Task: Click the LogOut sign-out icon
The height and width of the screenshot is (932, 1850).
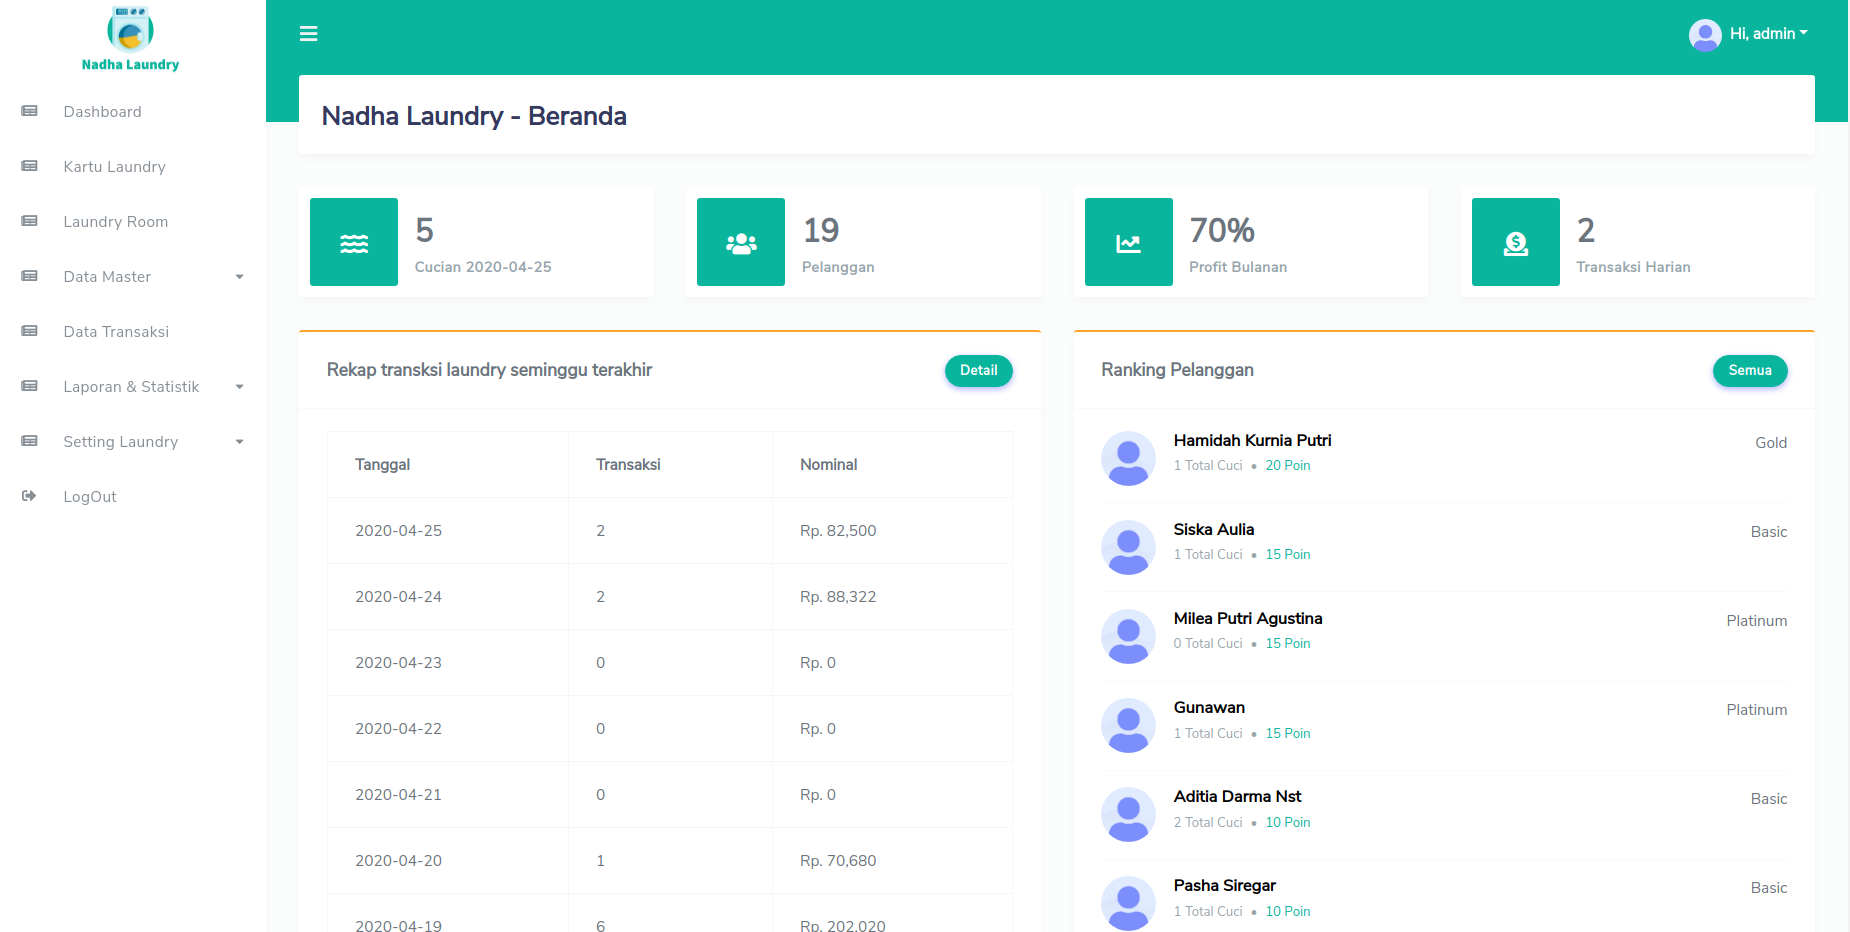Action: click(29, 496)
